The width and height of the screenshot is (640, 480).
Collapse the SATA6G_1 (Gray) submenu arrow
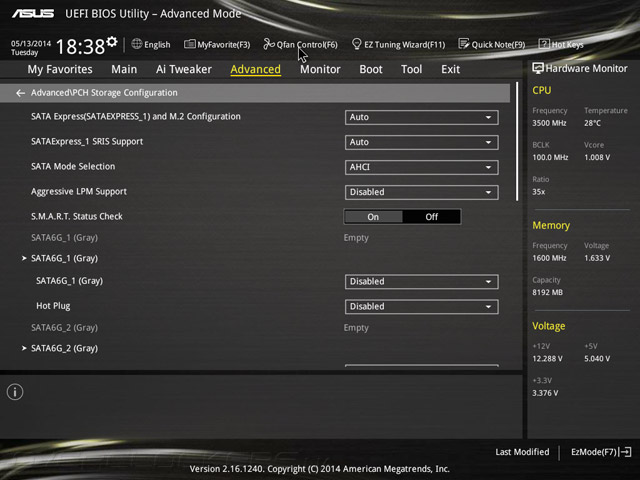[x=24, y=258]
